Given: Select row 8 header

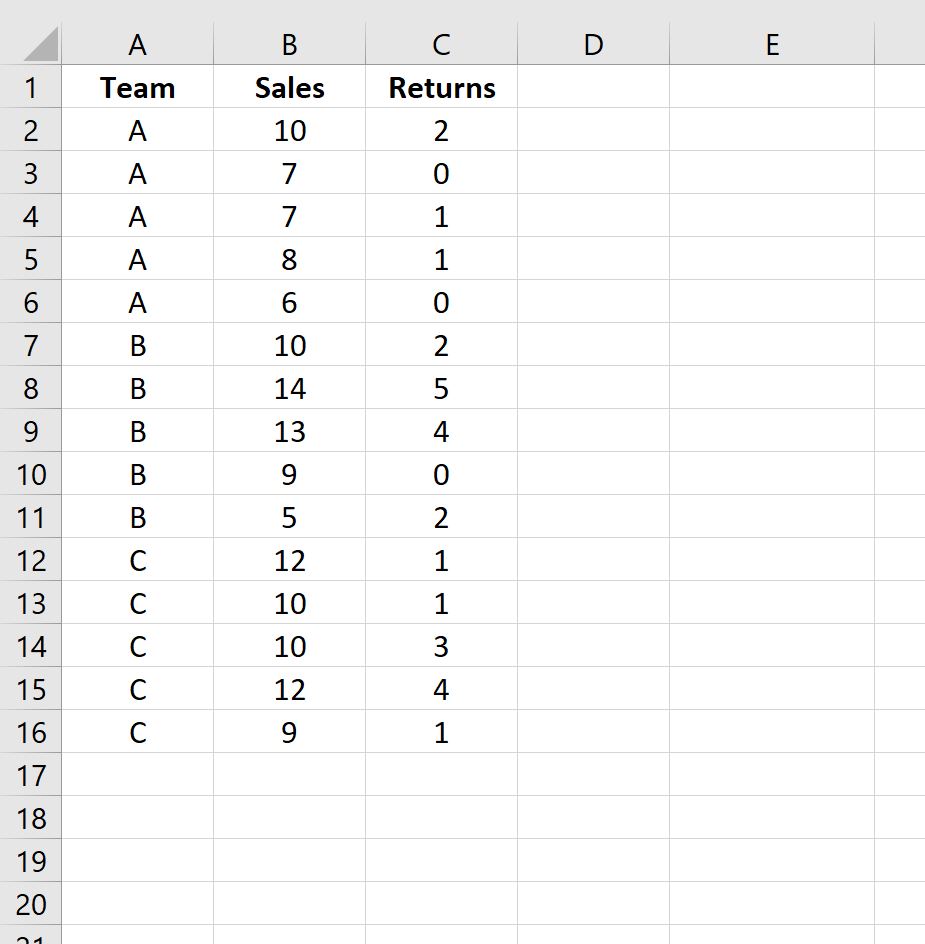Looking at the screenshot, I should [x=30, y=388].
